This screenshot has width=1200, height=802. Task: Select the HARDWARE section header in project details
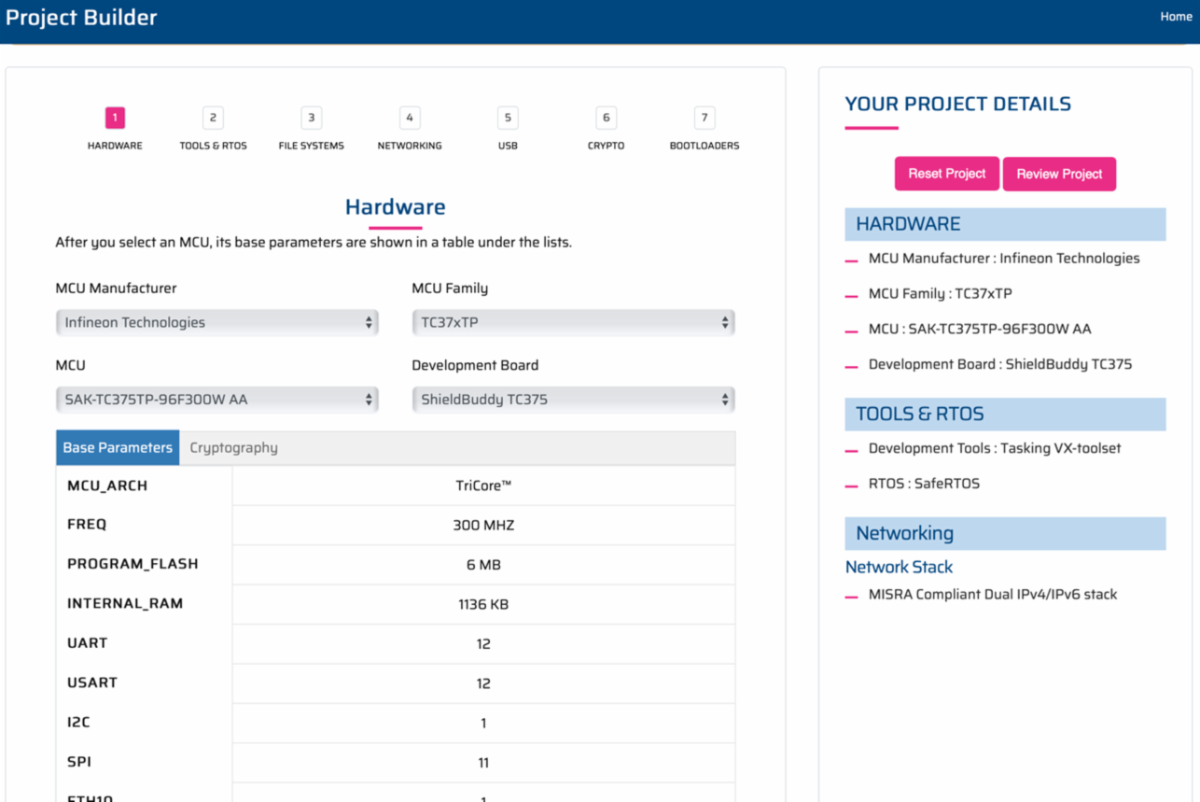pos(1005,224)
